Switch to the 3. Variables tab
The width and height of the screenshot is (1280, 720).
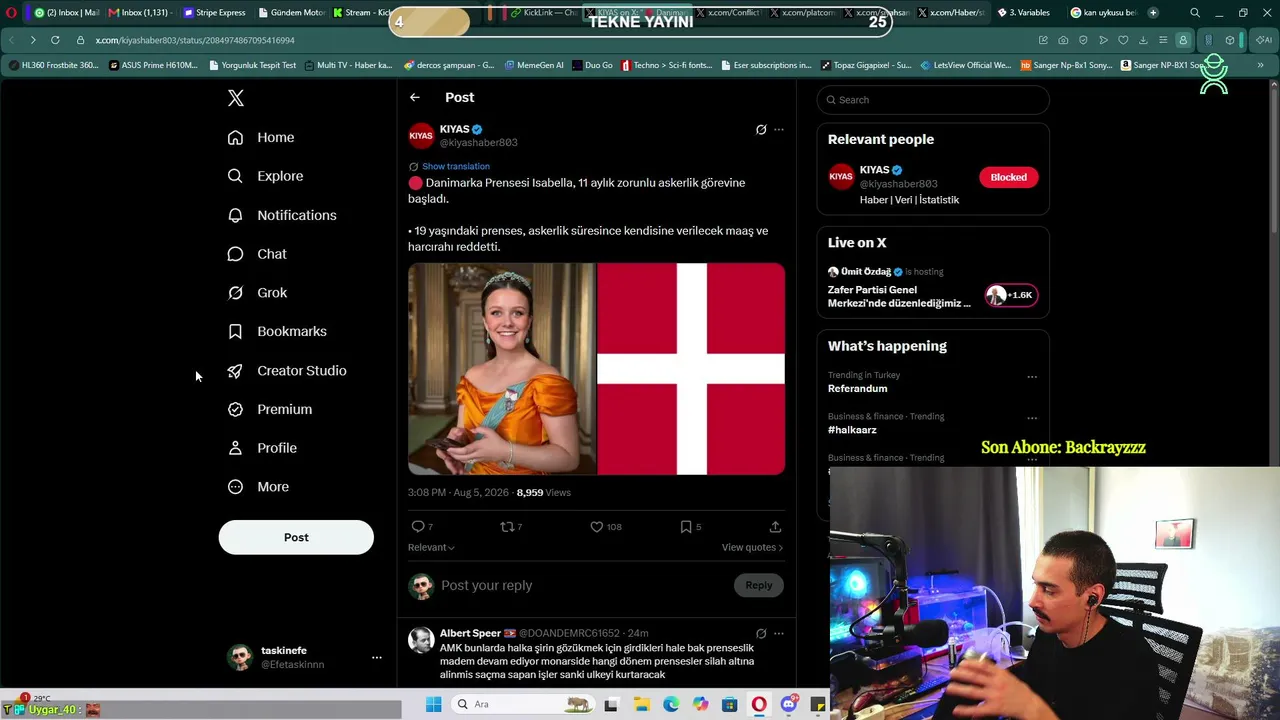1024,13
